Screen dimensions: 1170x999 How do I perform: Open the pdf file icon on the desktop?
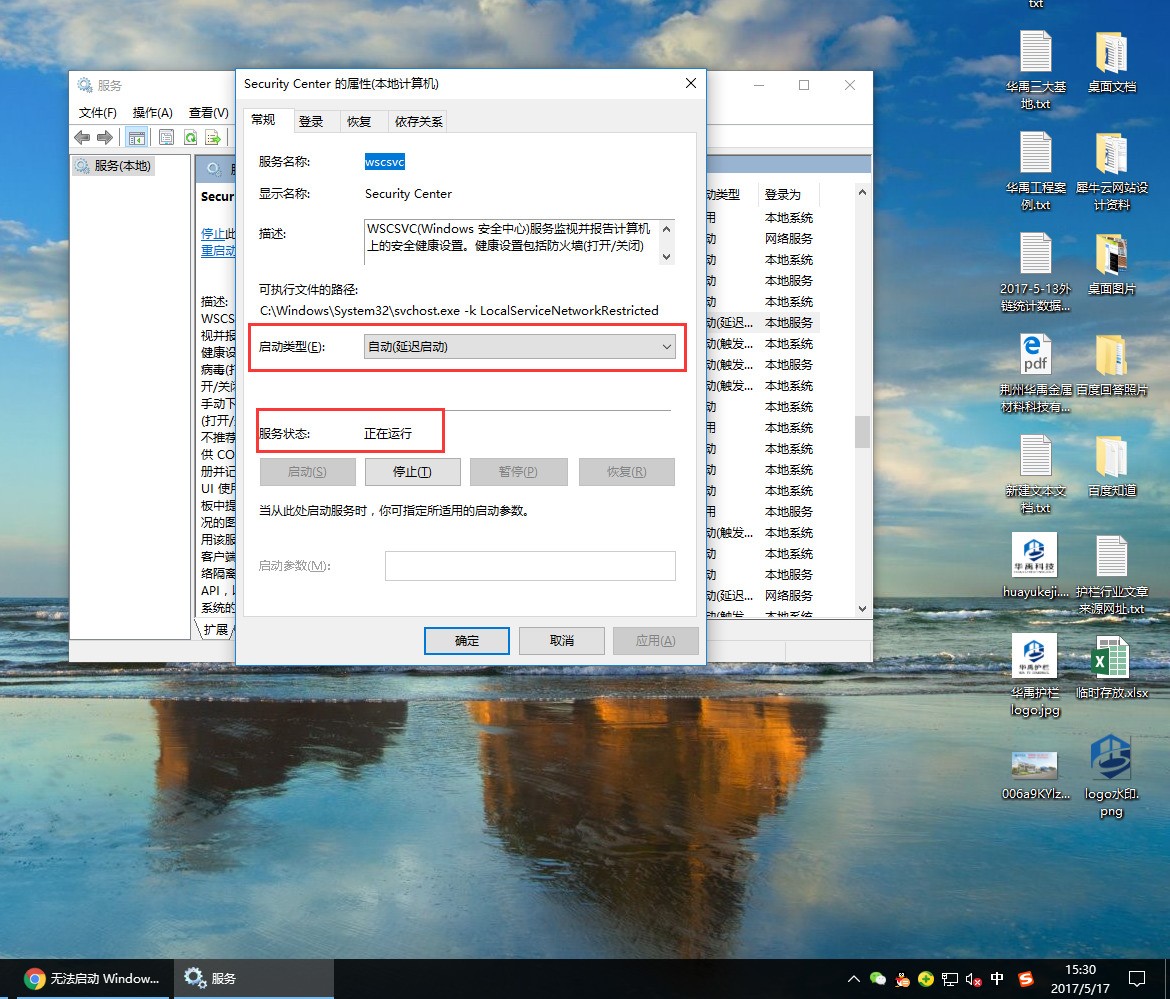(x=1036, y=373)
